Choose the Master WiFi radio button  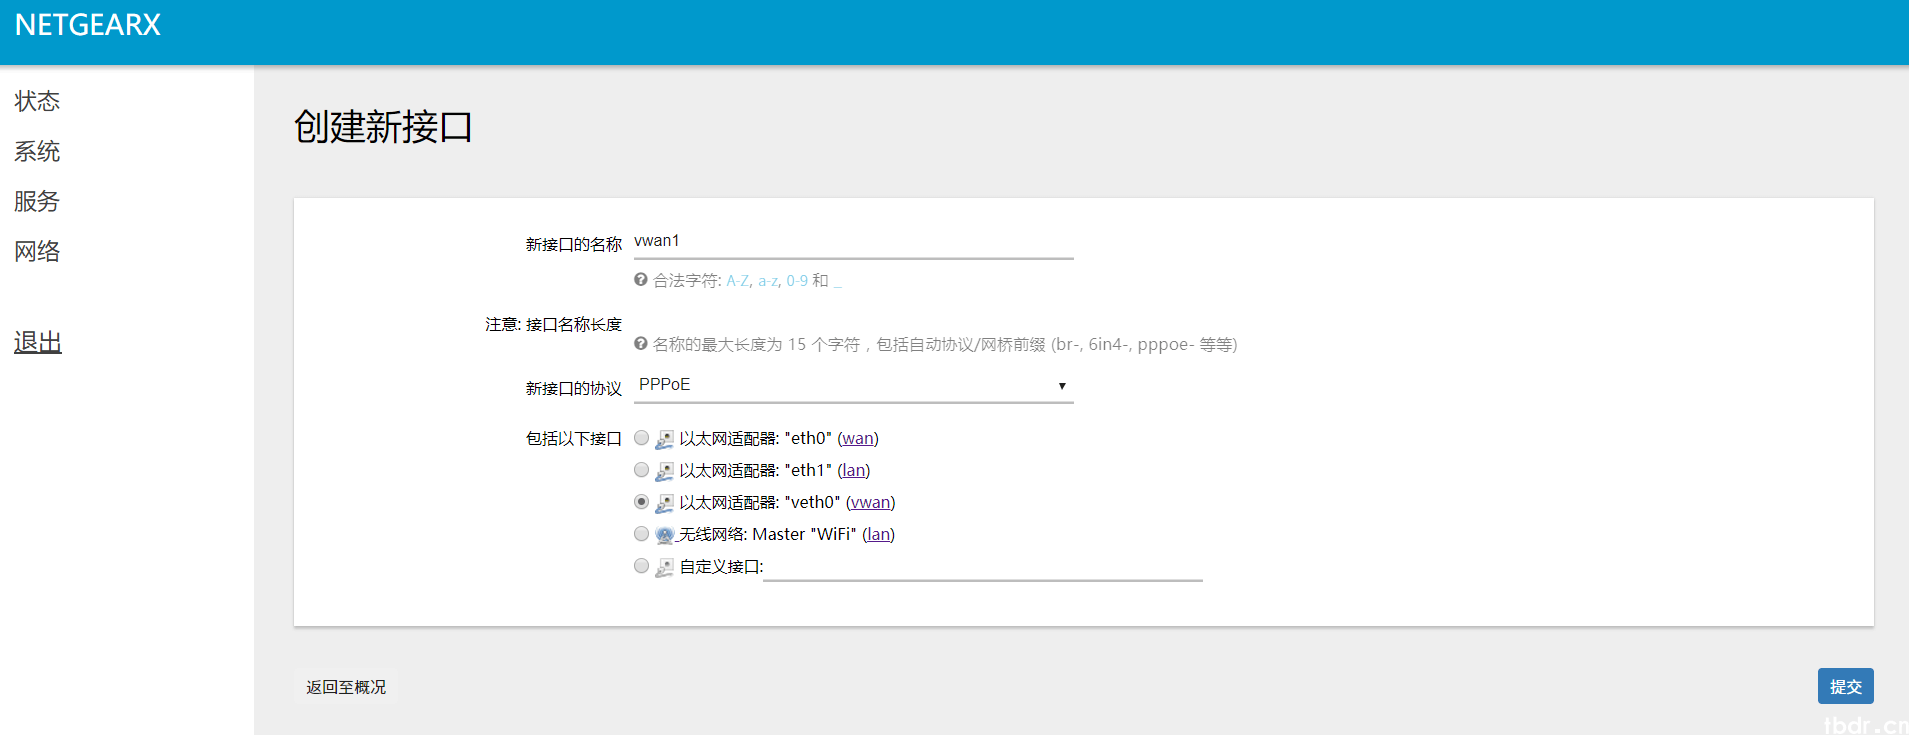coord(642,534)
